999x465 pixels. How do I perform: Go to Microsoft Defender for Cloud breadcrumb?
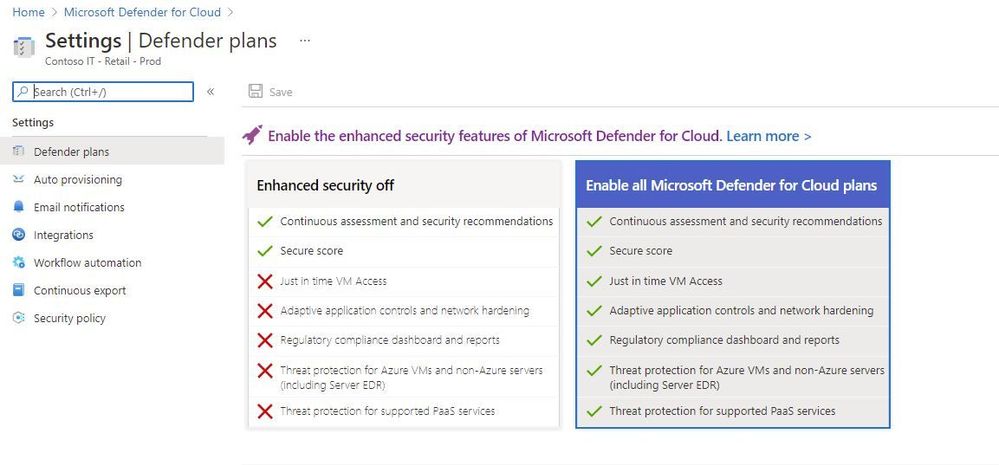pos(142,12)
